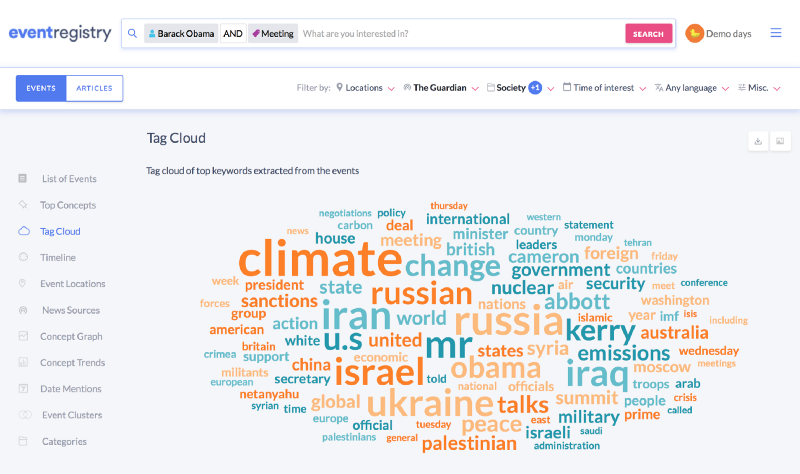The height and width of the screenshot is (474, 800).
Task: Click the magnifier icon in search bar
Action: [x=132, y=34]
